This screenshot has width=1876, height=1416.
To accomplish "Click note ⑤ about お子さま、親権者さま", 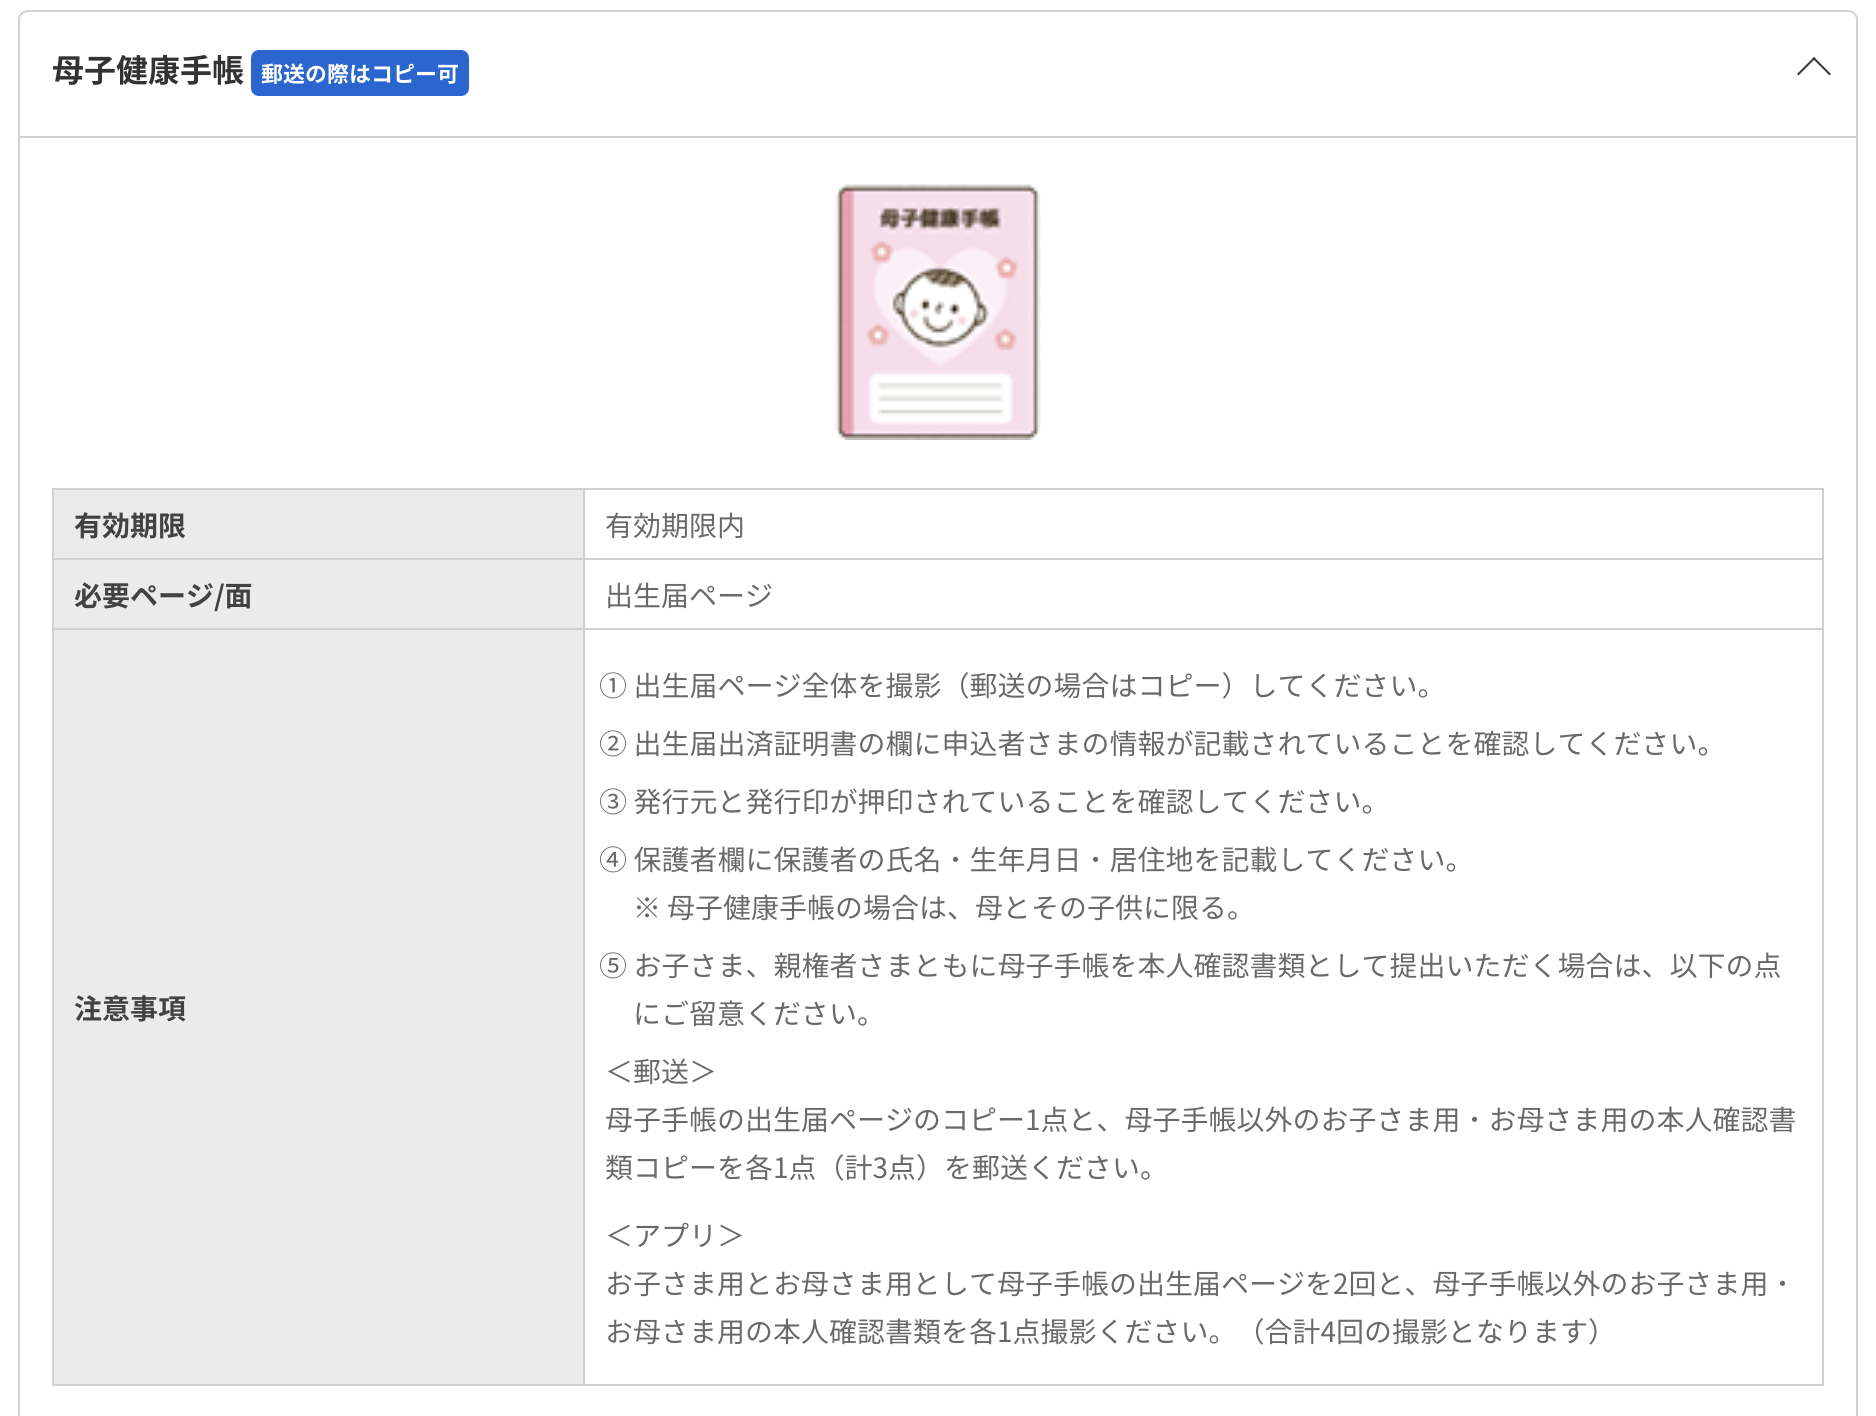I will coord(1190,966).
